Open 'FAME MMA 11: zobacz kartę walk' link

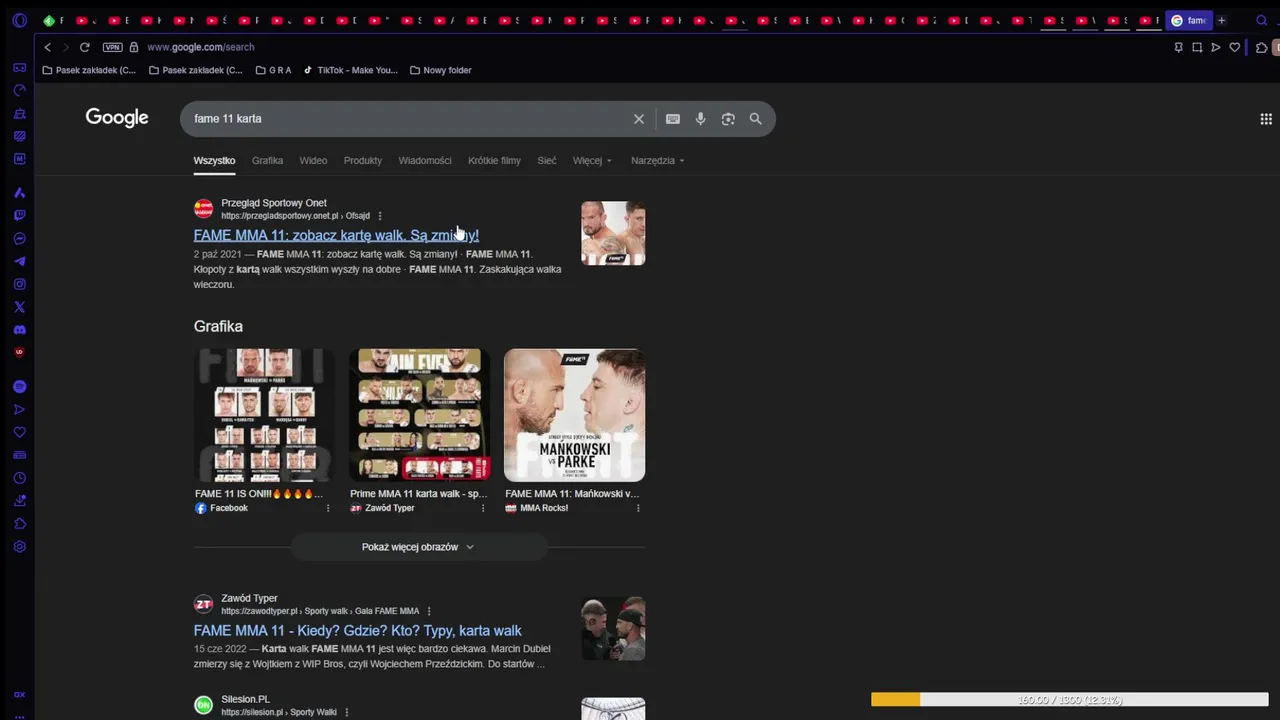coord(336,235)
